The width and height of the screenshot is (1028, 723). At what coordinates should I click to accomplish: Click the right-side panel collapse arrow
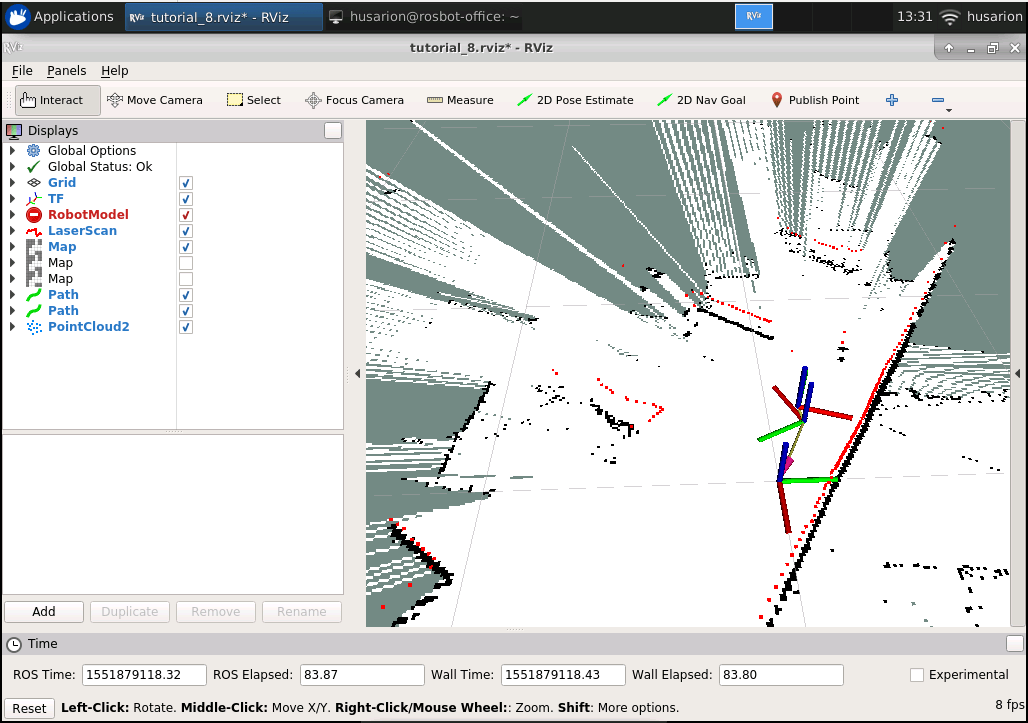(x=1018, y=374)
